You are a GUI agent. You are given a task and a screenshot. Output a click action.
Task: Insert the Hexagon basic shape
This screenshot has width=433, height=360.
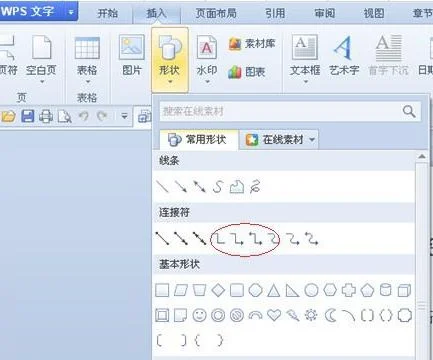(330, 290)
